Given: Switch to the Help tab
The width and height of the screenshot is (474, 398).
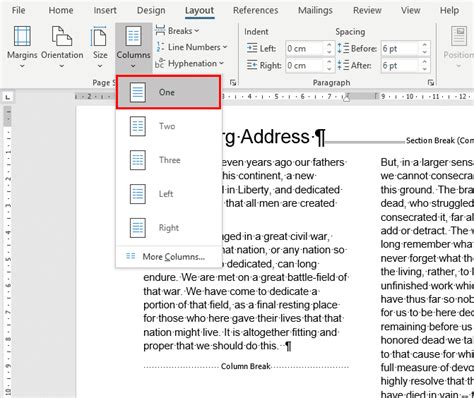Looking at the screenshot, I should [449, 10].
